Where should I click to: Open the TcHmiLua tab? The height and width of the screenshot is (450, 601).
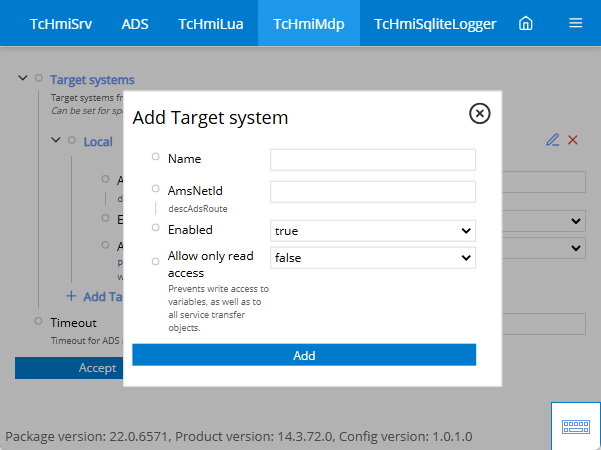pyautogui.click(x=211, y=24)
